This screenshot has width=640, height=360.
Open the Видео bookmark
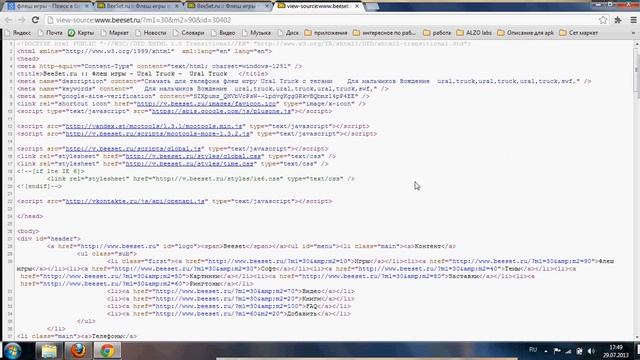pyautogui.click(x=223, y=33)
